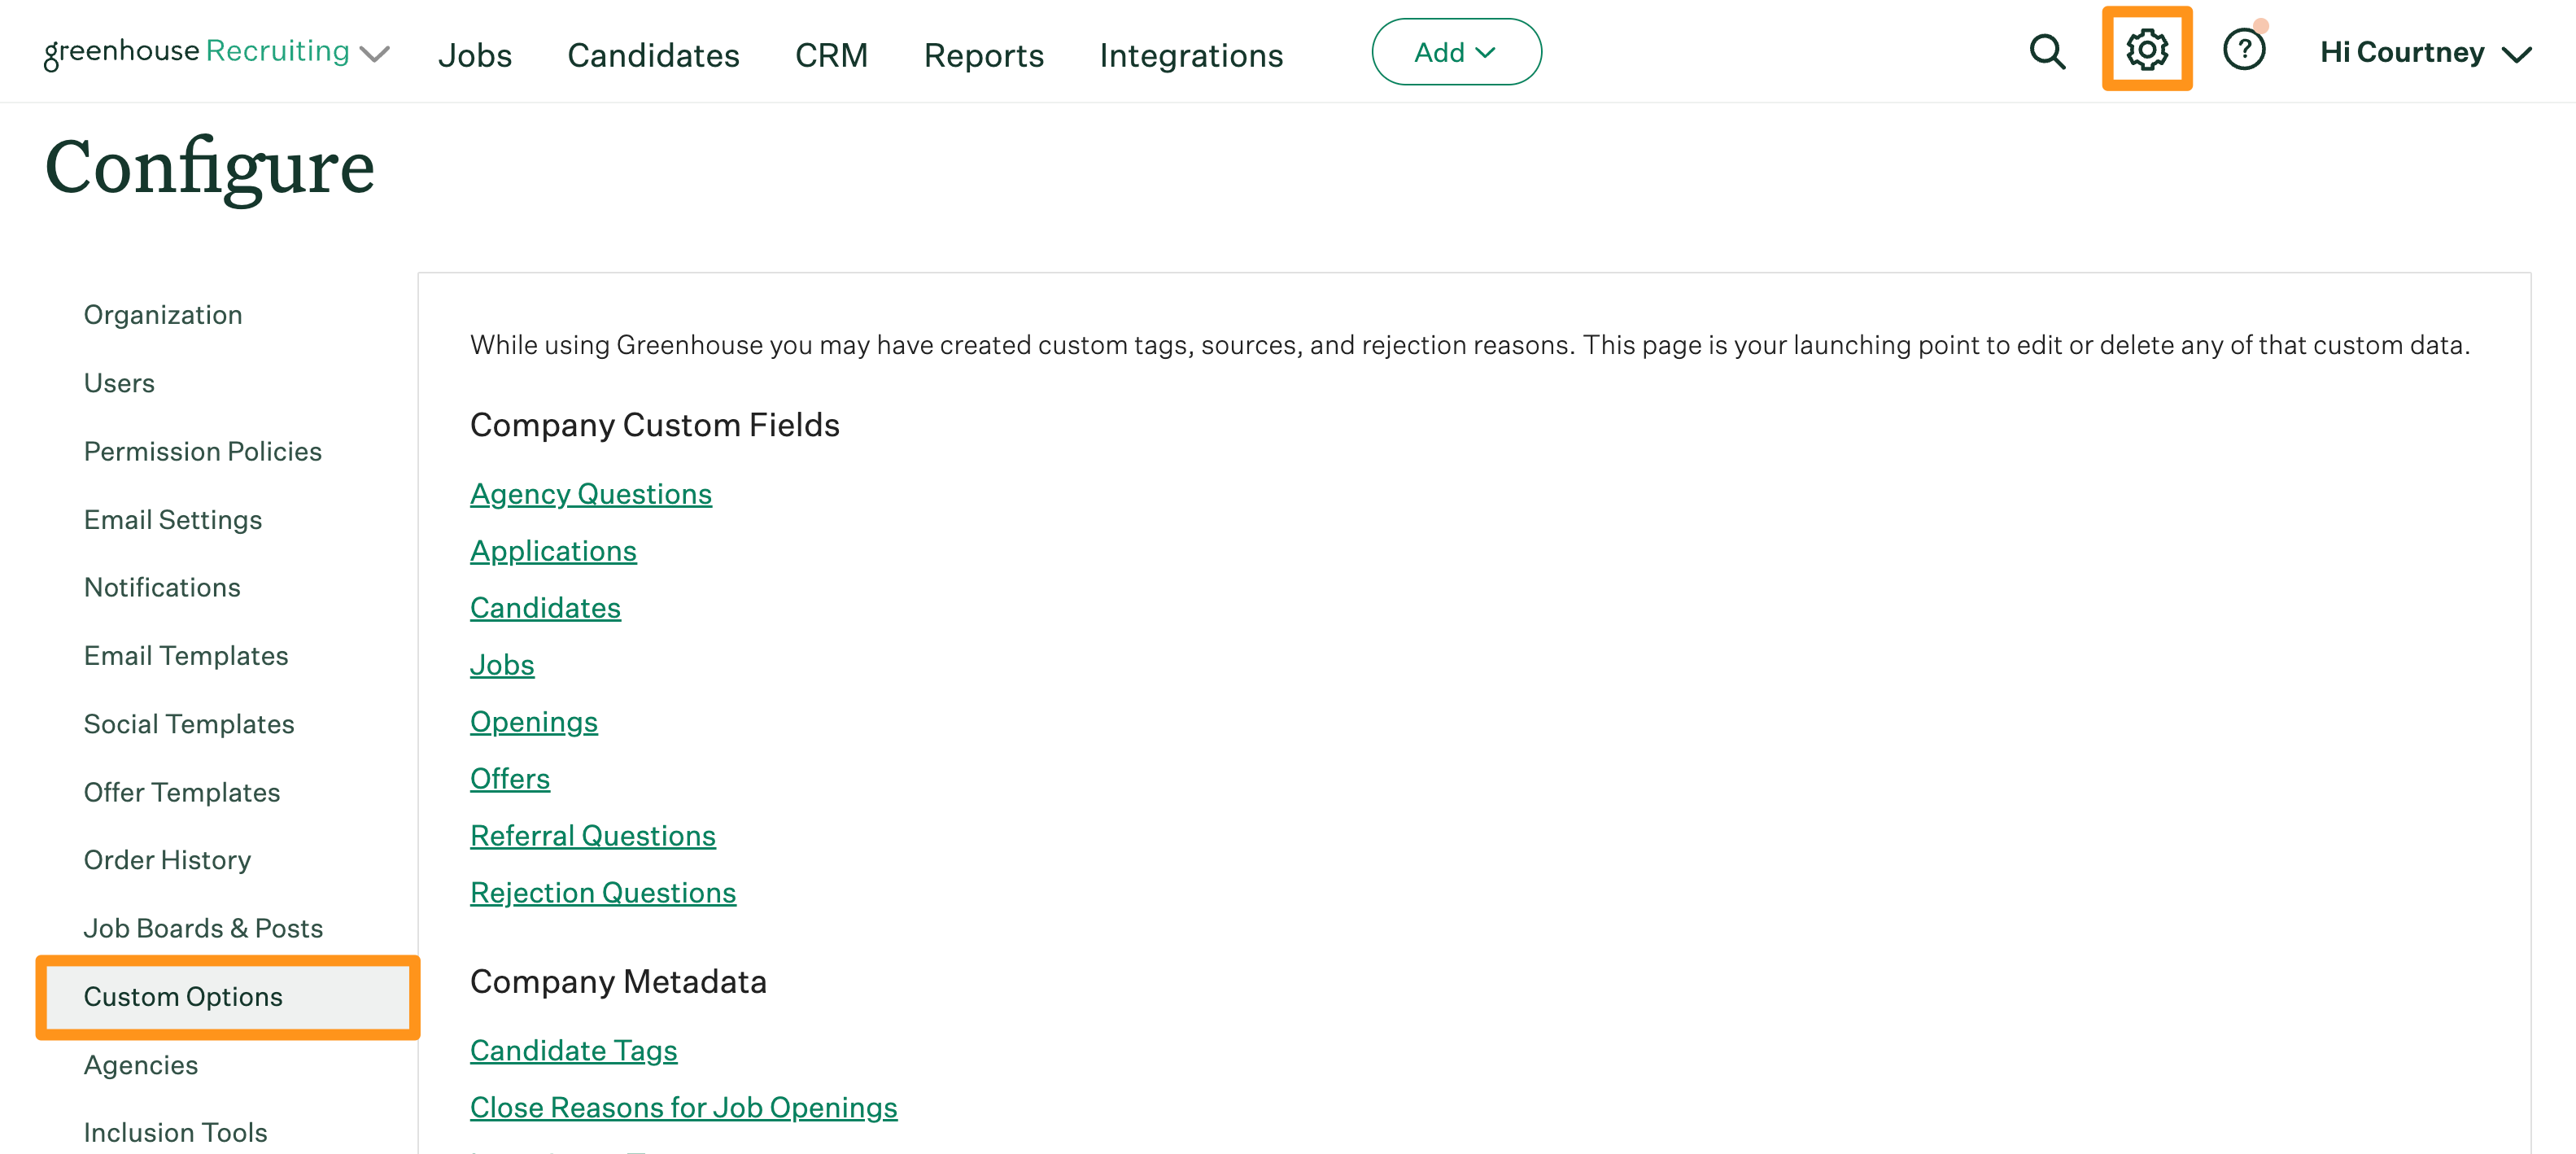Image resolution: width=2576 pixels, height=1154 pixels.
Task: Click the Rejection Questions link
Action: pos(603,891)
